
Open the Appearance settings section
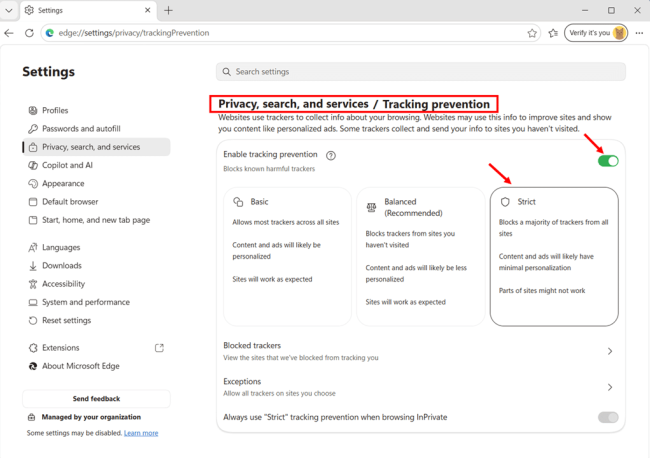coord(96,183)
